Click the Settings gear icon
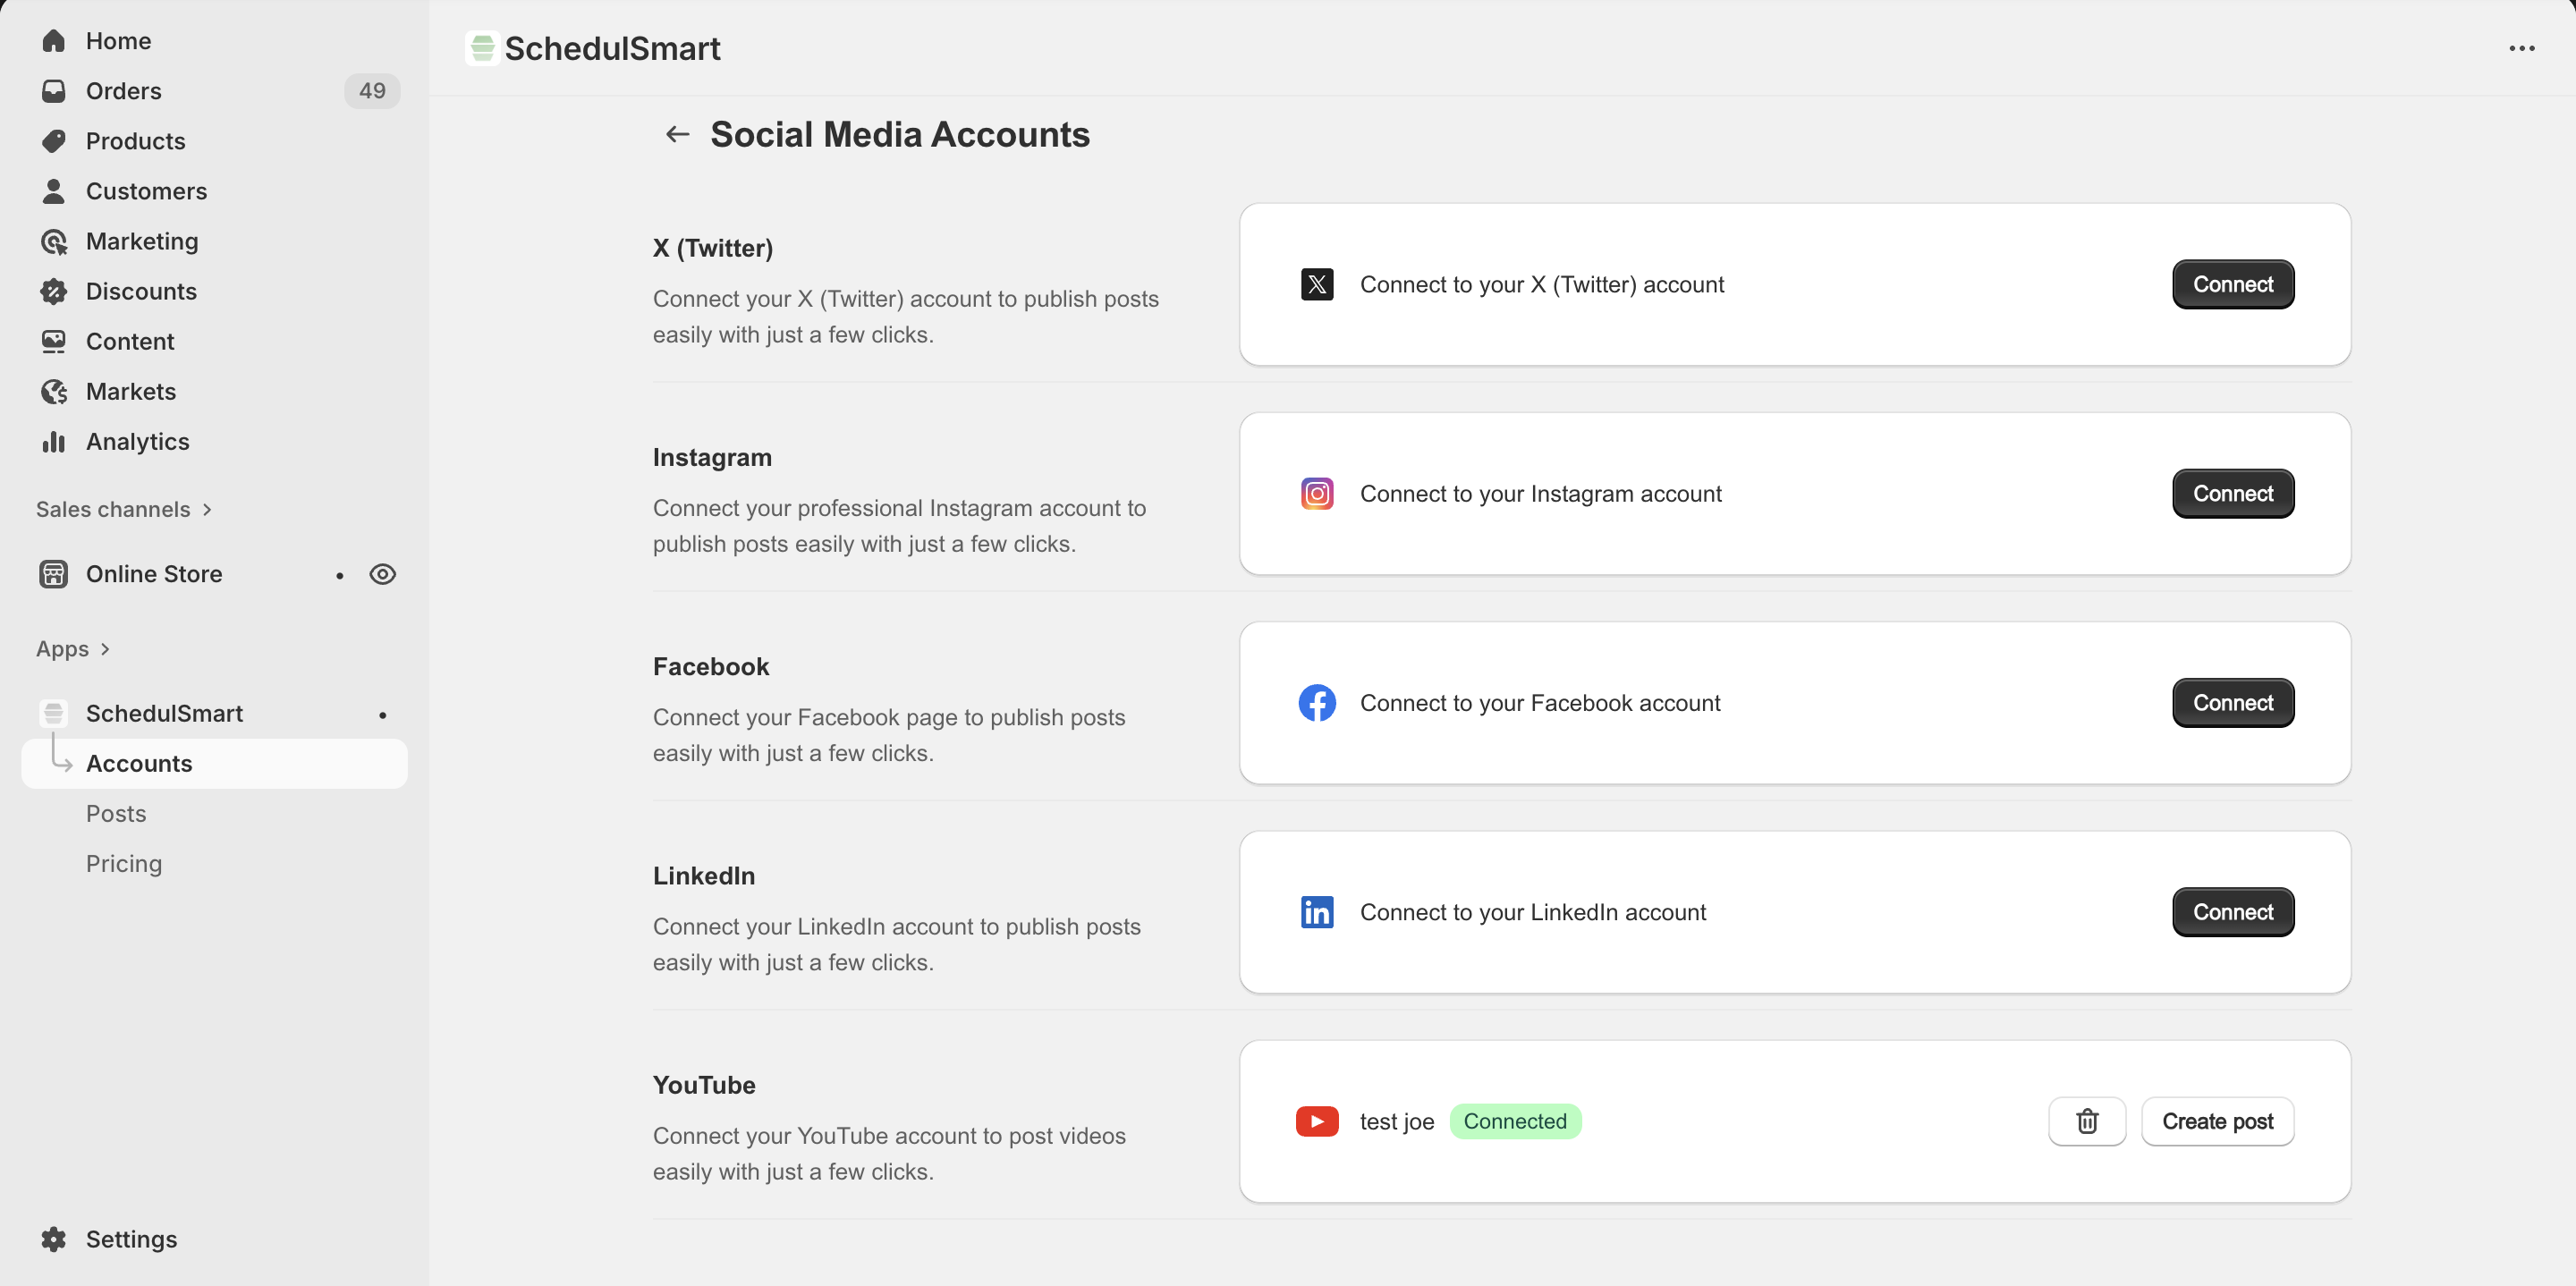 54,1239
